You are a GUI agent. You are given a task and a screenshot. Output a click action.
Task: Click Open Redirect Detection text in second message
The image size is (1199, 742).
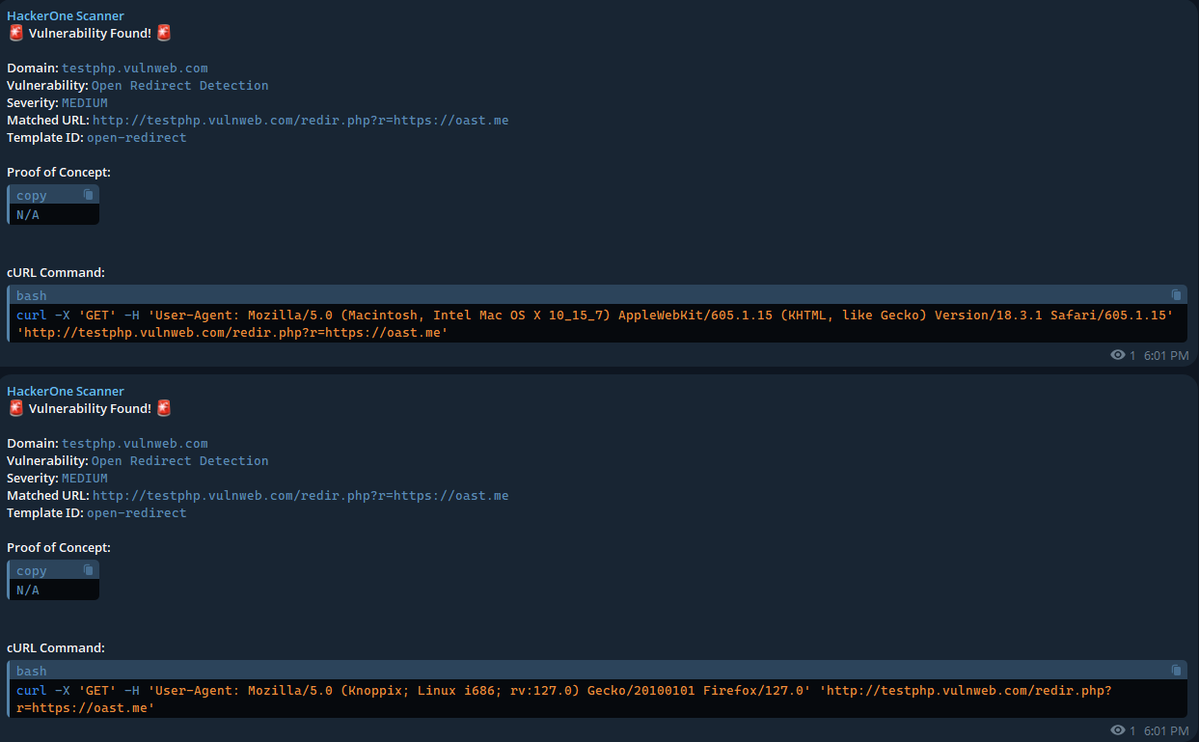click(180, 461)
